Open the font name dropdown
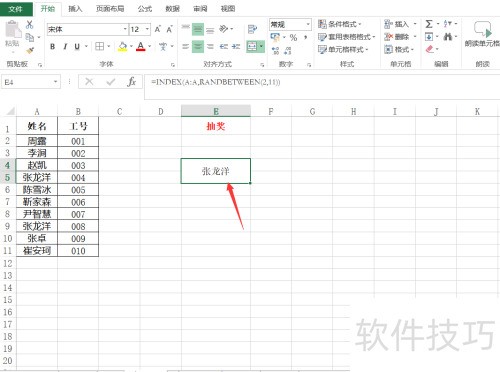Viewport: 500px width, 372px height. [x=125, y=29]
